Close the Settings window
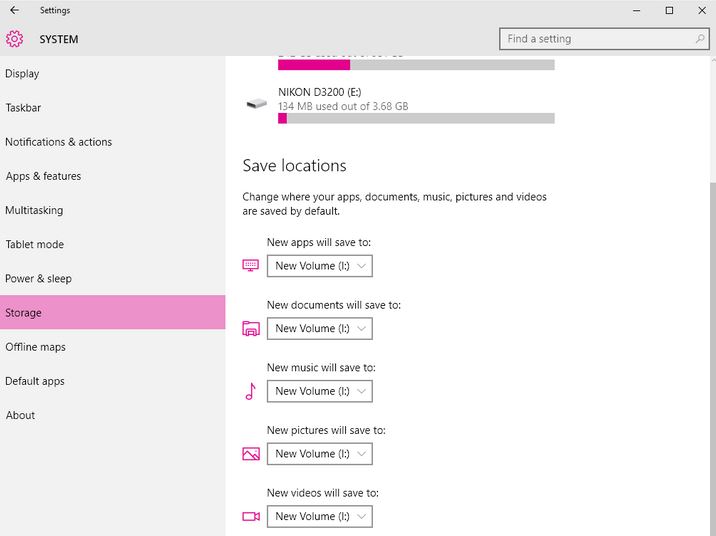Image resolution: width=716 pixels, height=536 pixels. point(702,11)
